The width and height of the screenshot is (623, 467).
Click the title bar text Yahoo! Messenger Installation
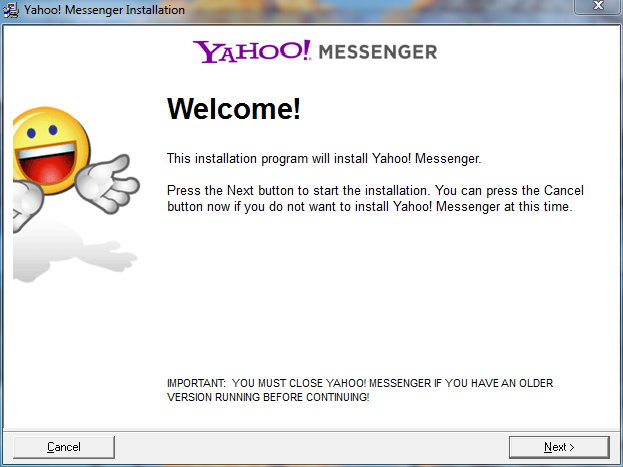[x=104, y=10]
